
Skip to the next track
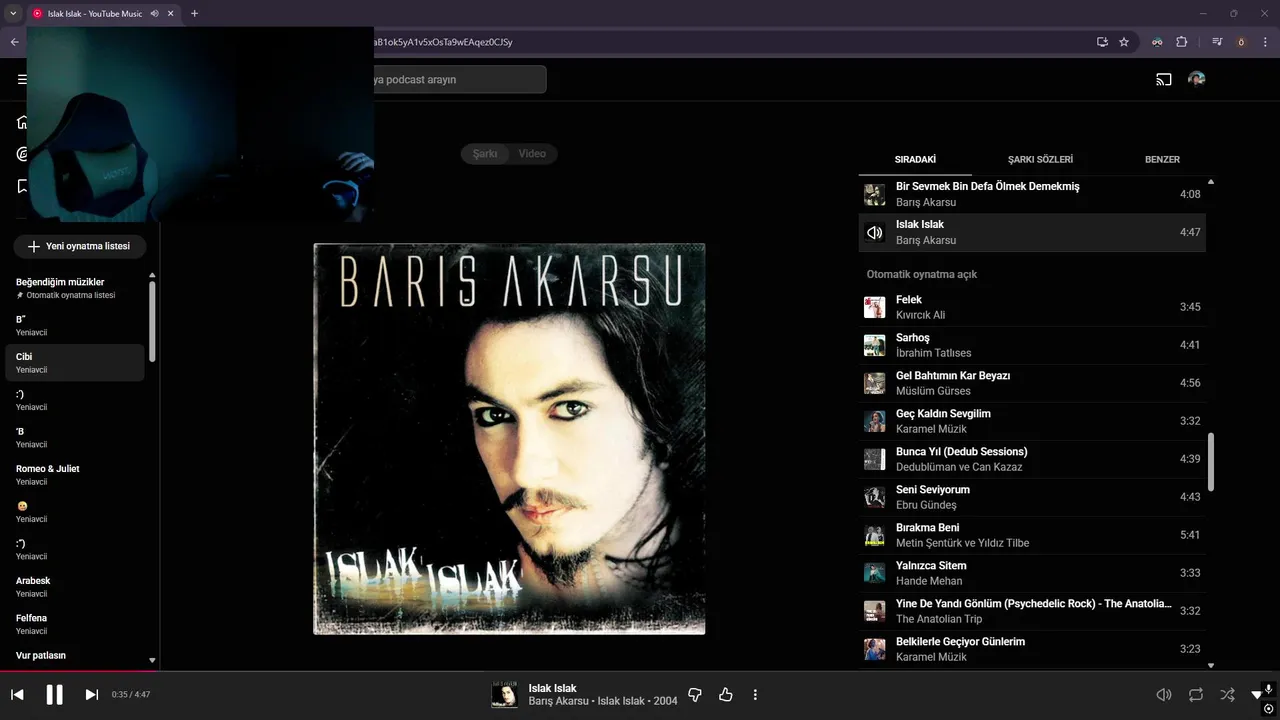pos(91,695)
